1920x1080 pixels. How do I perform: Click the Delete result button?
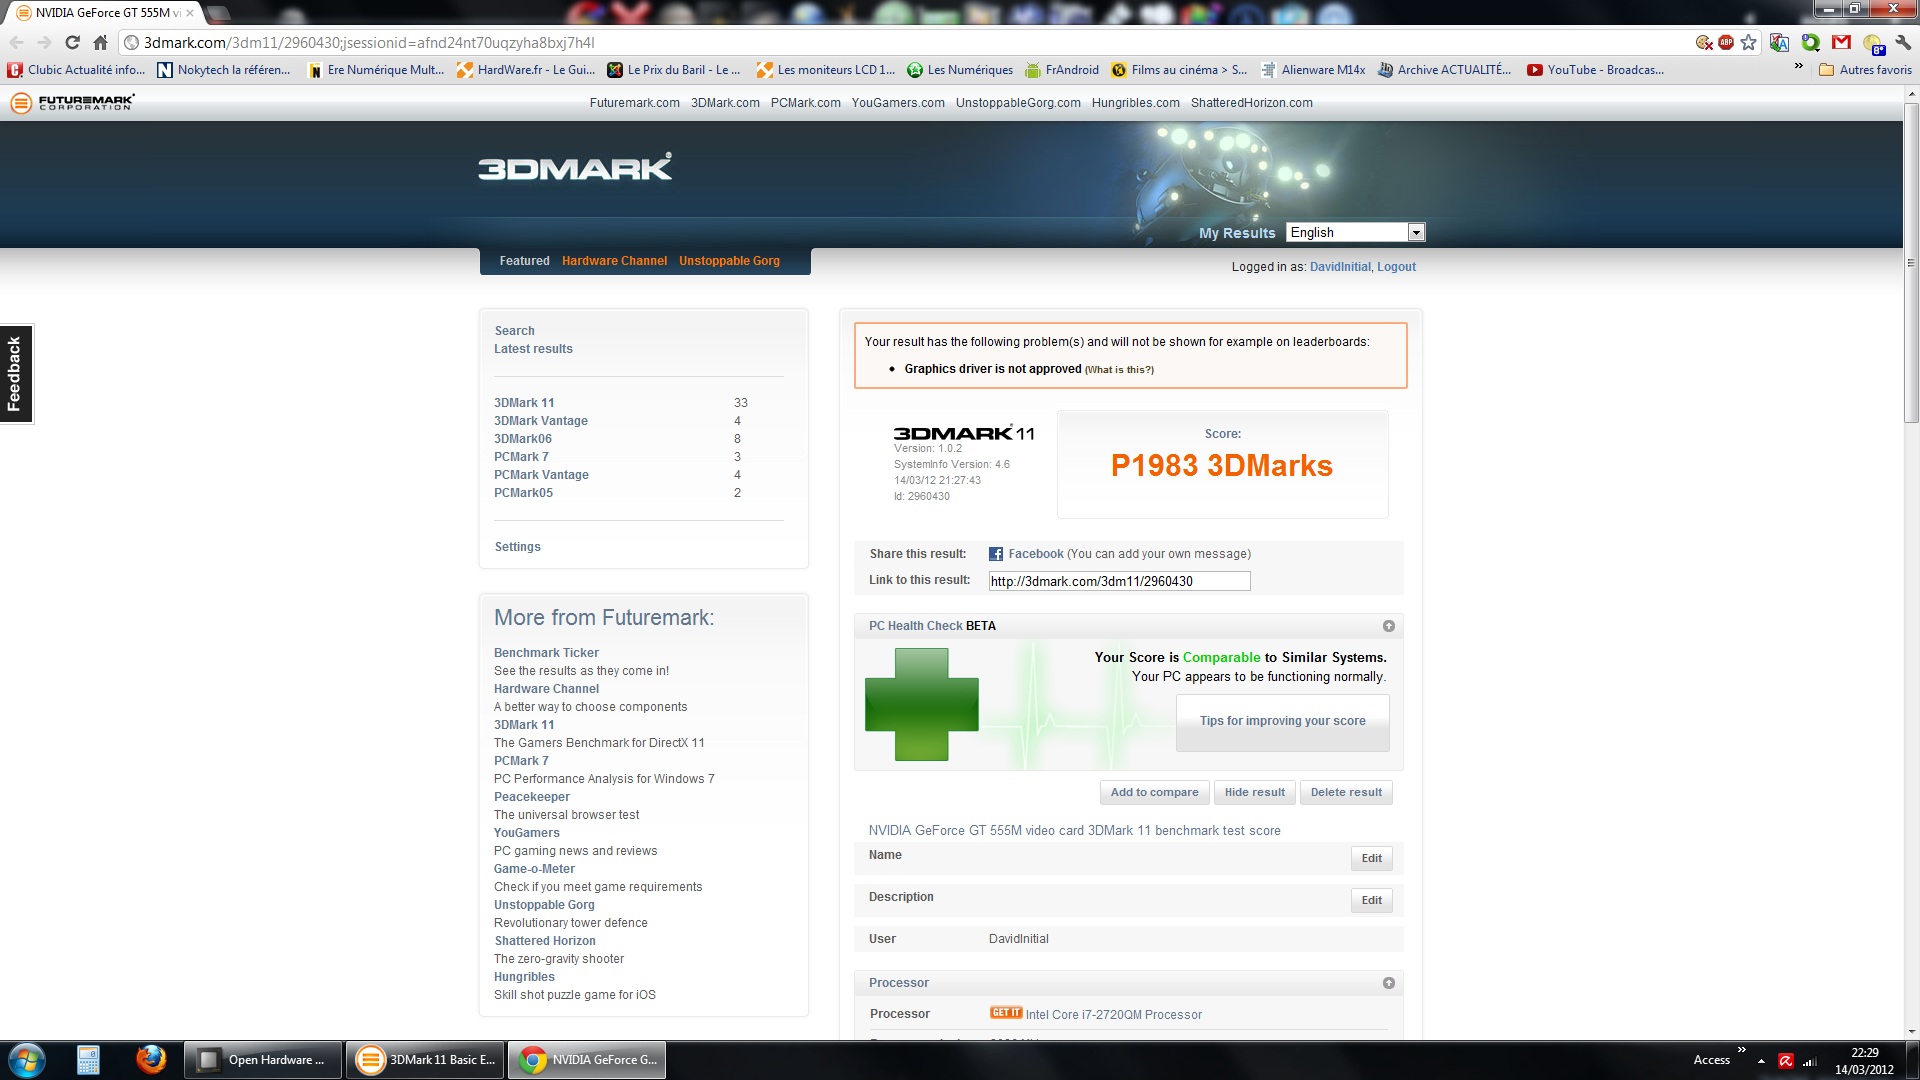1346,792
